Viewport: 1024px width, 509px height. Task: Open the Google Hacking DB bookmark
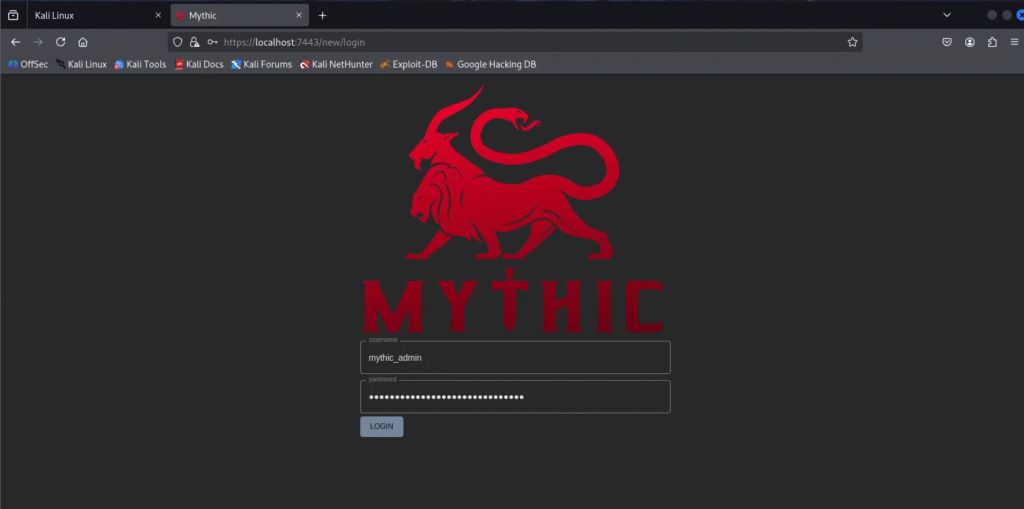tap(490, 64)
